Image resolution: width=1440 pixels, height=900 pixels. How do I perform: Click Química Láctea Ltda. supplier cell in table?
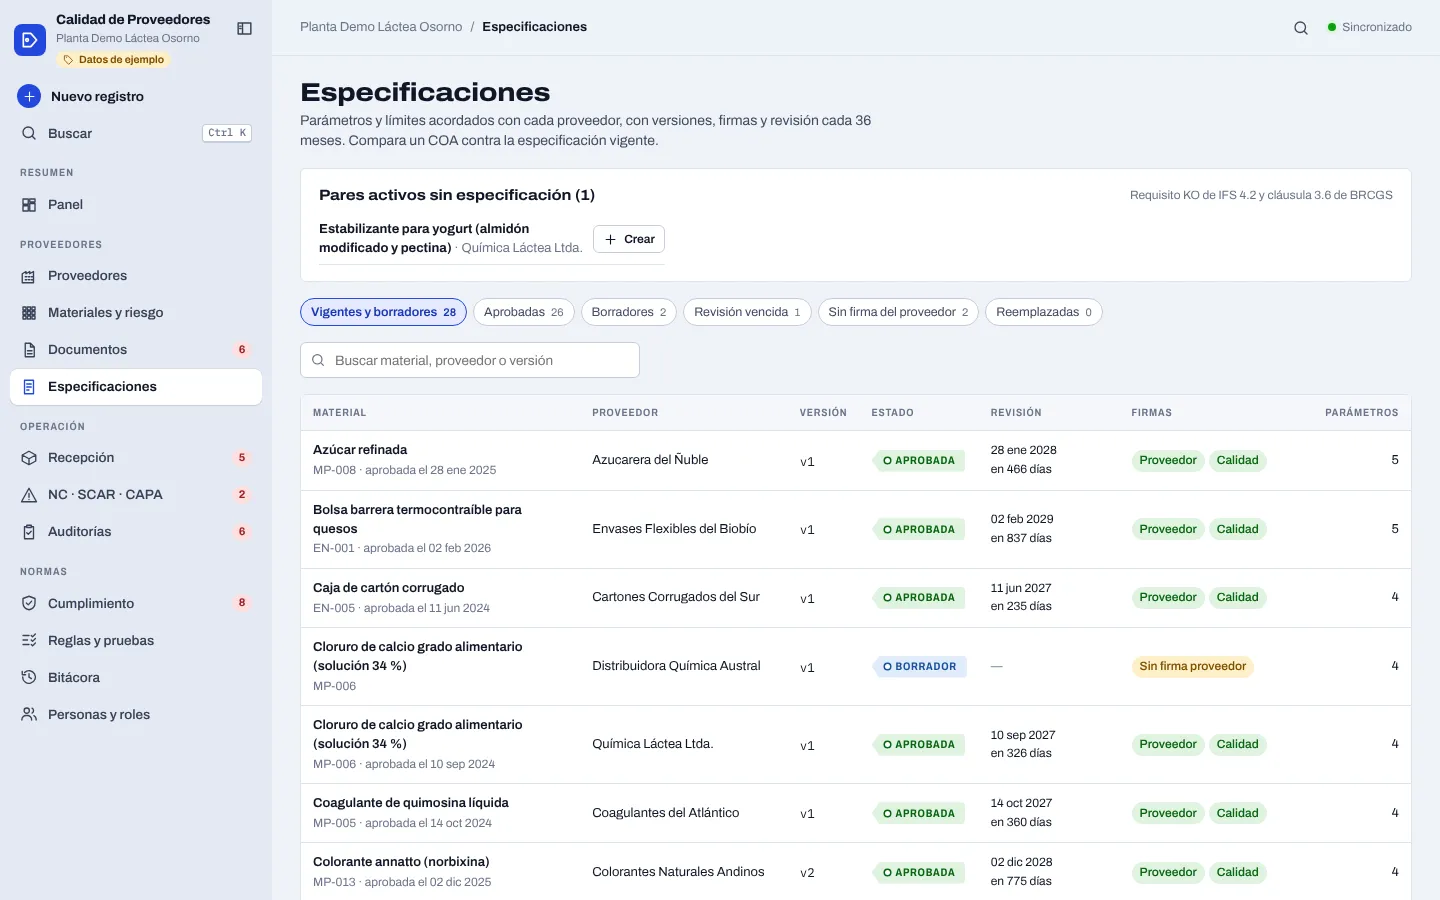pyautogui.click(x=653, y=744)
